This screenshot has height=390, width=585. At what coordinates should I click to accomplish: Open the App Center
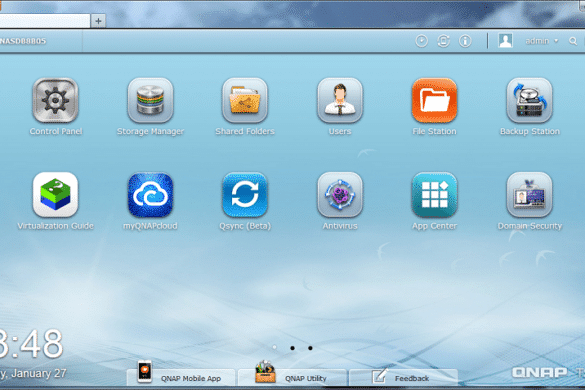pos(434,194)
